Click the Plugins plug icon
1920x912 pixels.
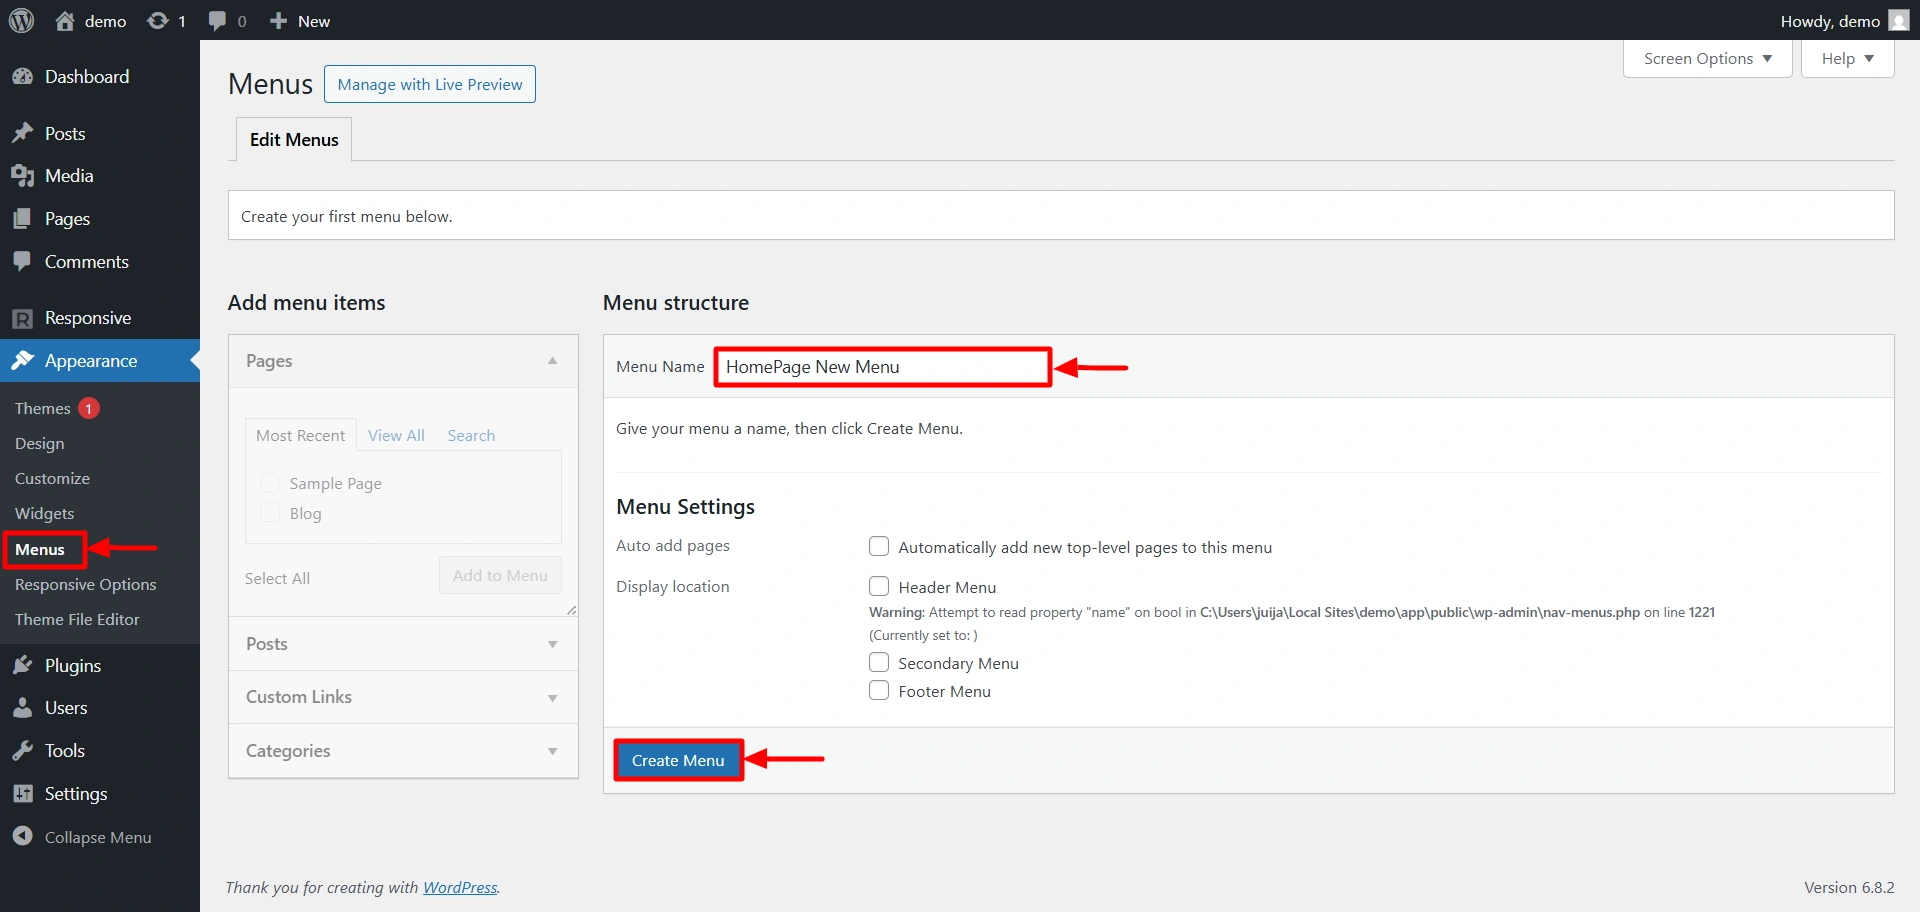point(22,665)
